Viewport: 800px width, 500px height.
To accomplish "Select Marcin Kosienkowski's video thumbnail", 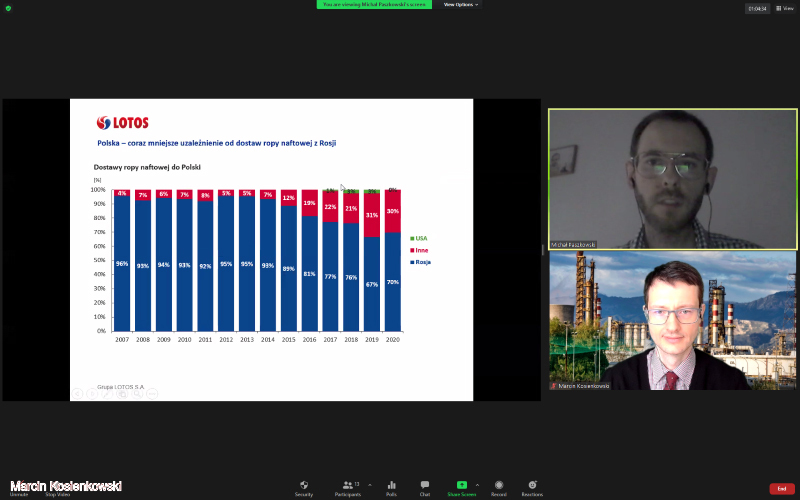I will [672, 320].
